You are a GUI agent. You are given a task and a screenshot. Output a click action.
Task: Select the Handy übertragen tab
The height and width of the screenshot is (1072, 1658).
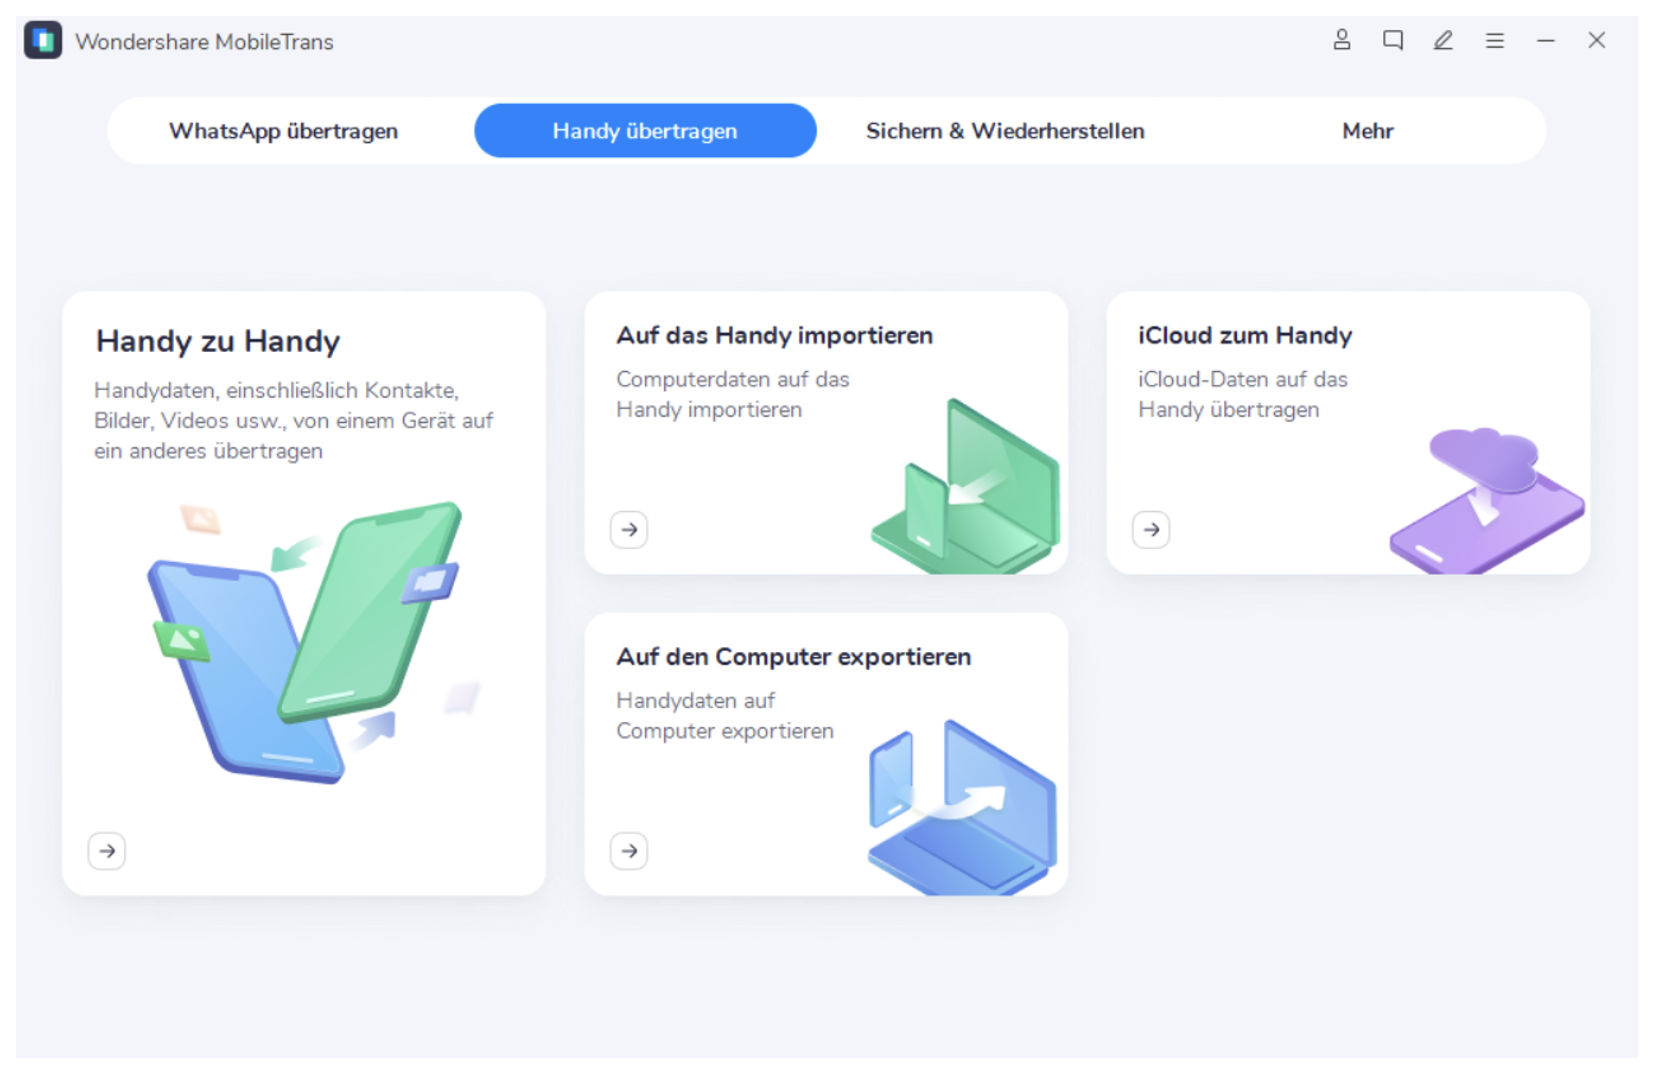(645, 131)
